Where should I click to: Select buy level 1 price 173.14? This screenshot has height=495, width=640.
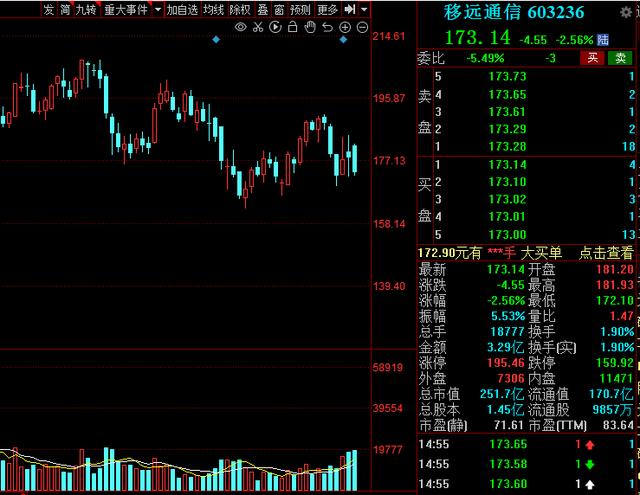pos(507,164)
